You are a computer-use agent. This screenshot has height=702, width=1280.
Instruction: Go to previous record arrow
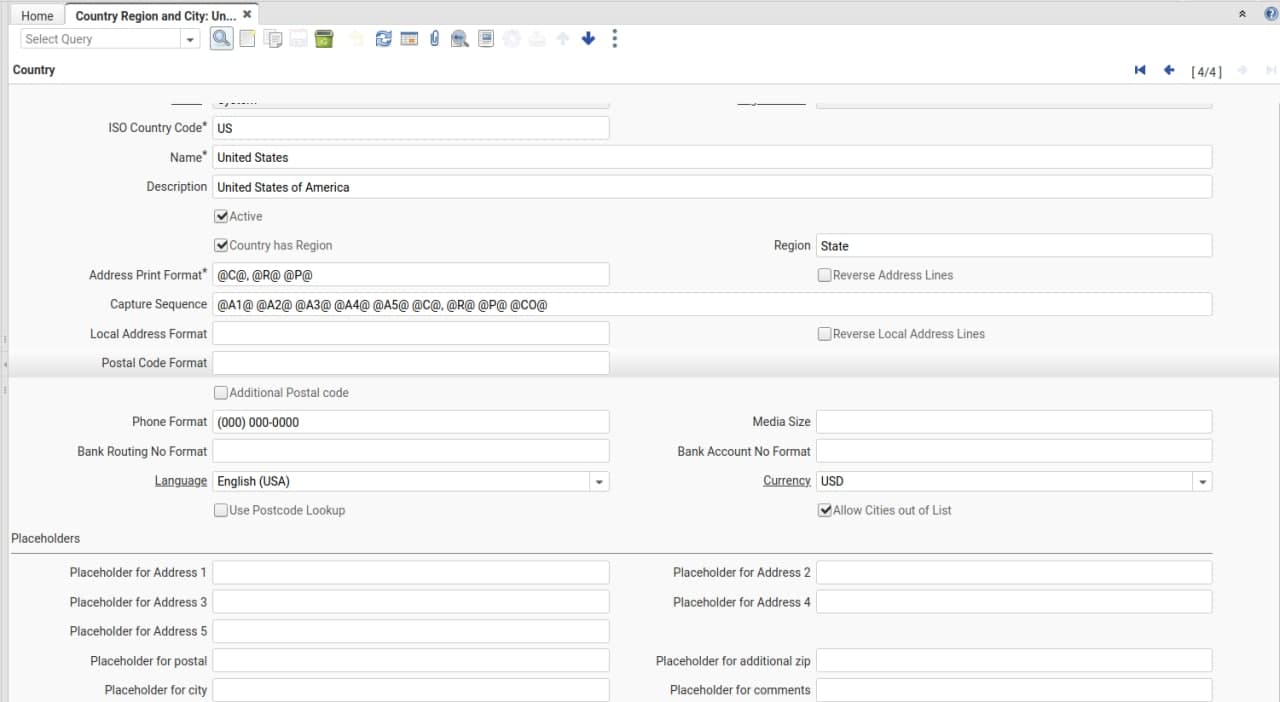click(x=1168, y=70)
